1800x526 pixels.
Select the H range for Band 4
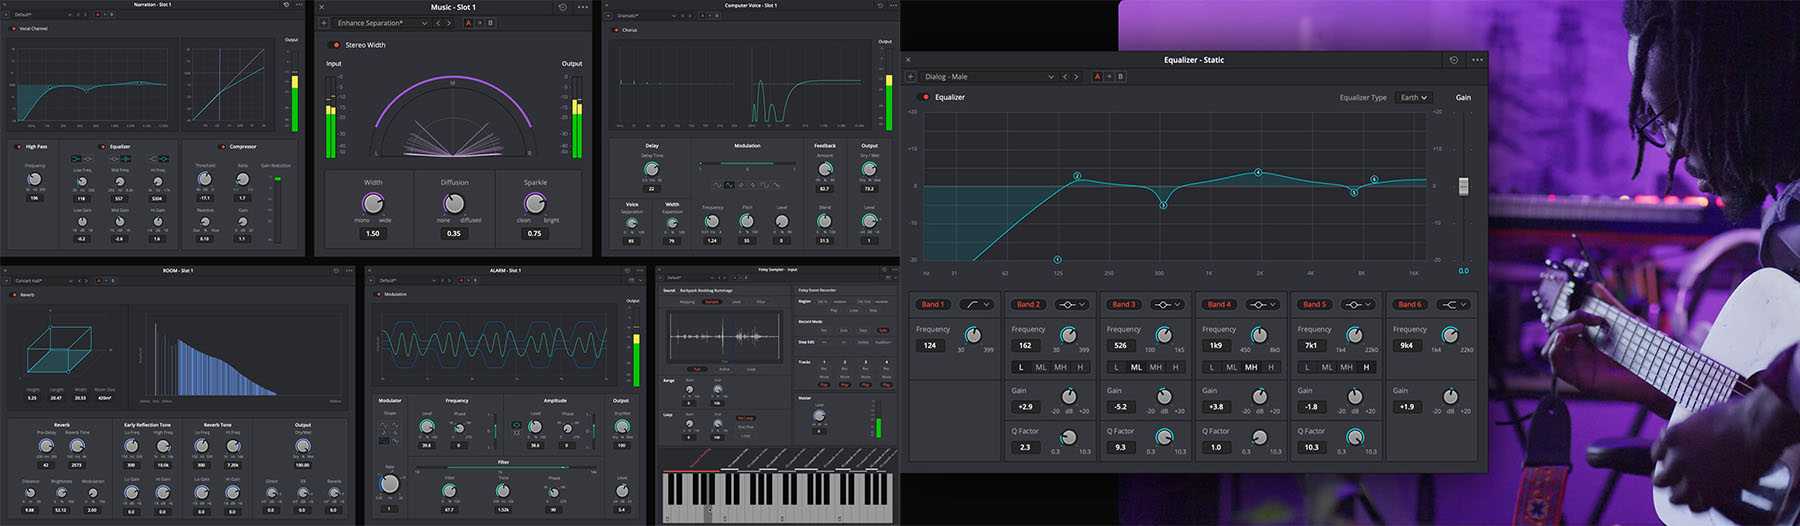1270,367
